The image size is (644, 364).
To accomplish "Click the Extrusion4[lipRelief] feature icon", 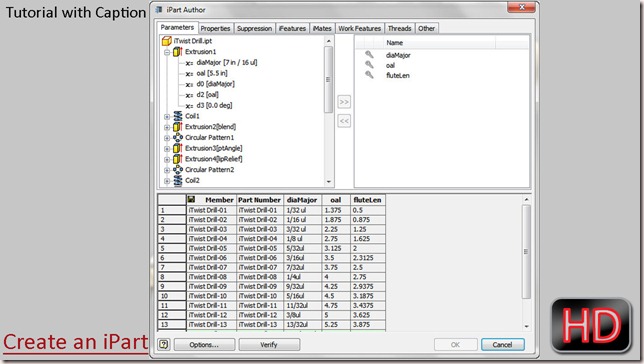I will 177,159.
